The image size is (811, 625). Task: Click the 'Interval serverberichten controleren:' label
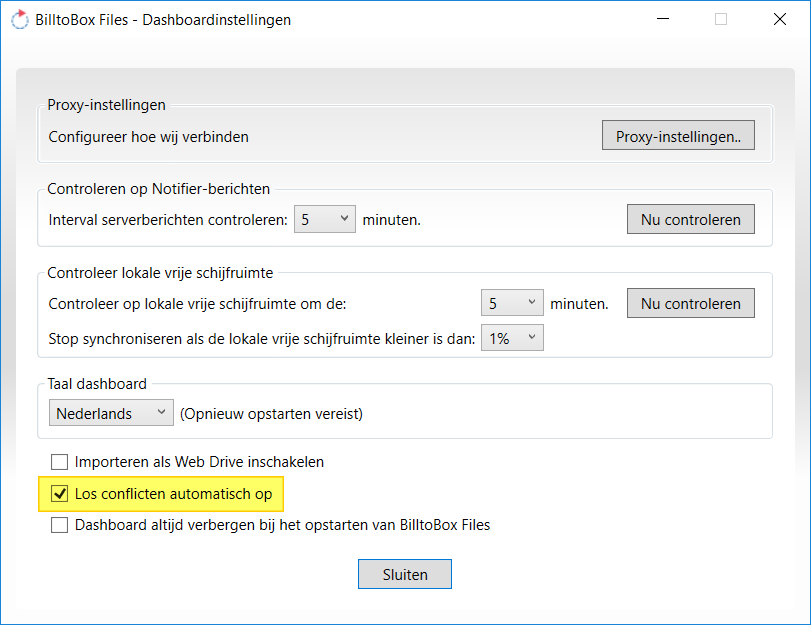(168, 220)
